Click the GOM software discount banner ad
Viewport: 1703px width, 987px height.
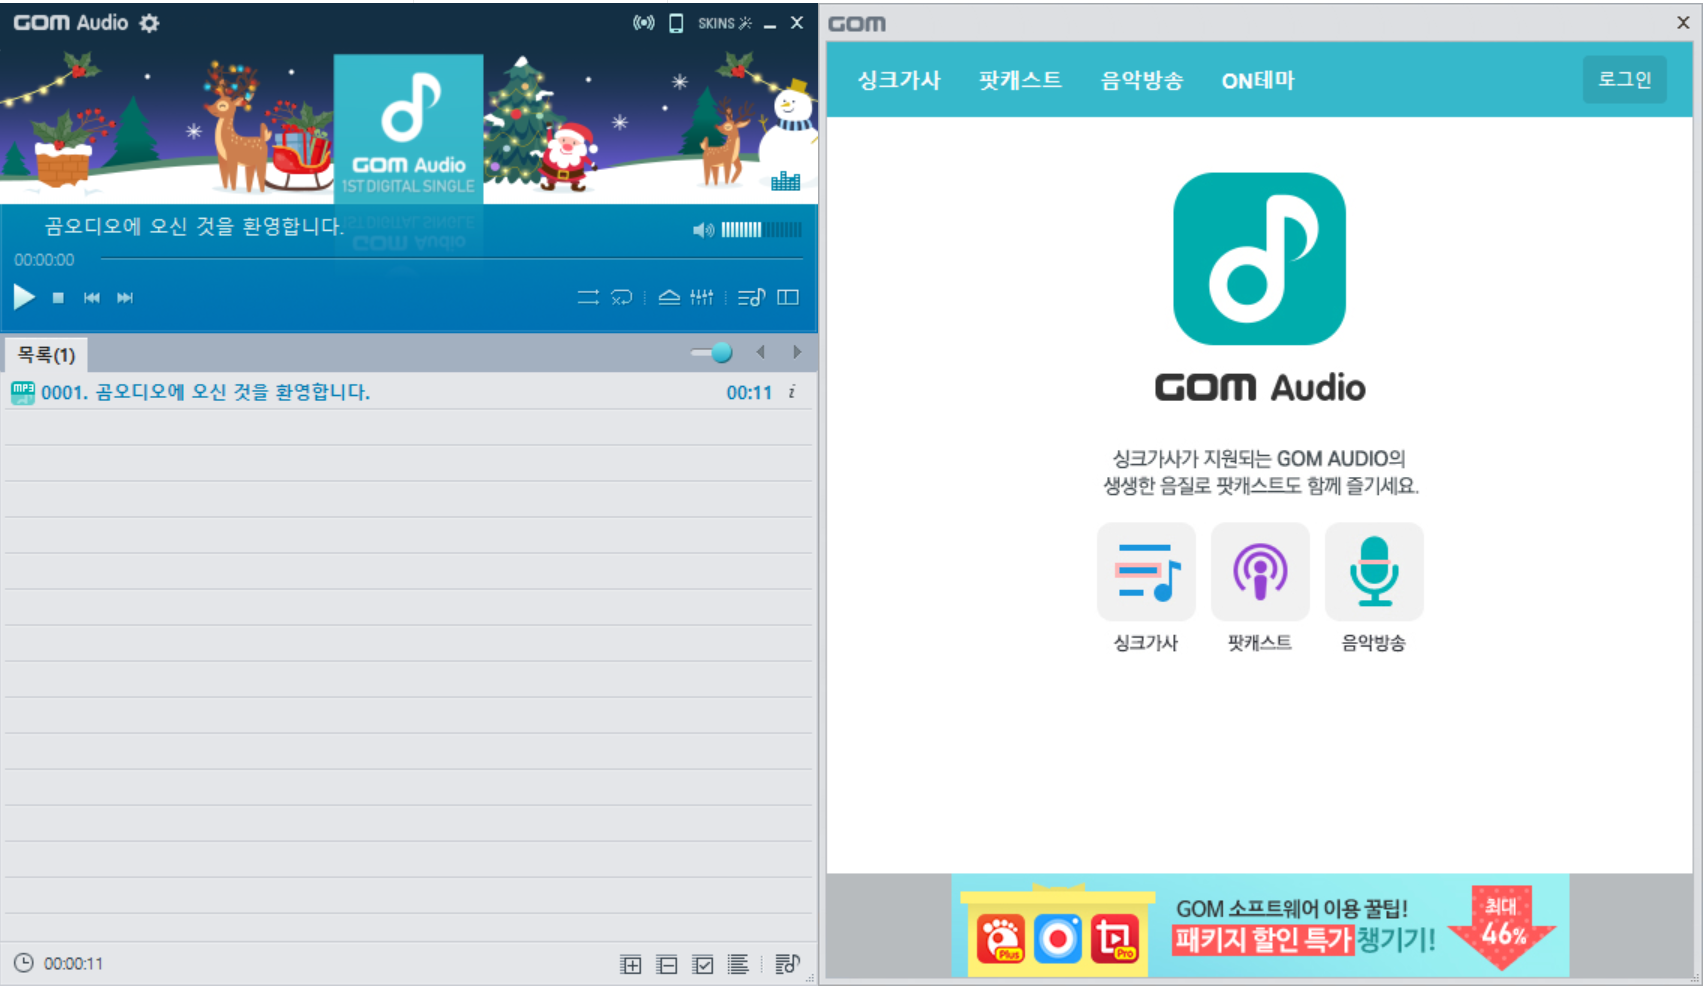1260,926
